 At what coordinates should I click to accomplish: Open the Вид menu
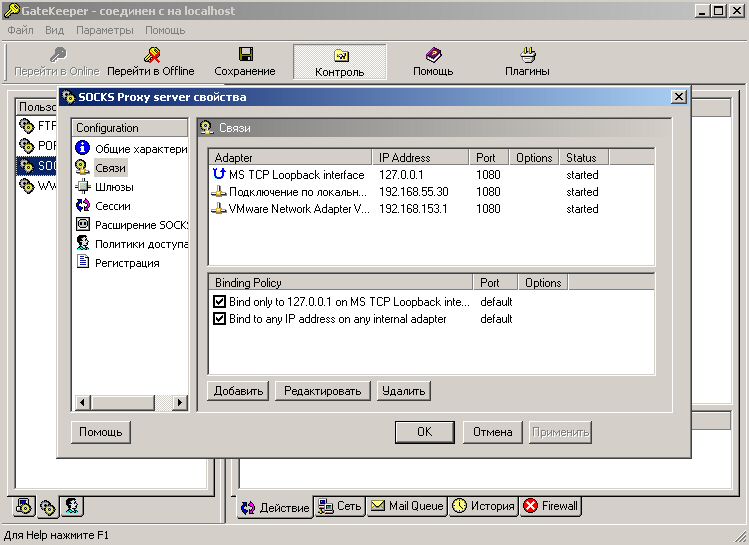point(54,30)
